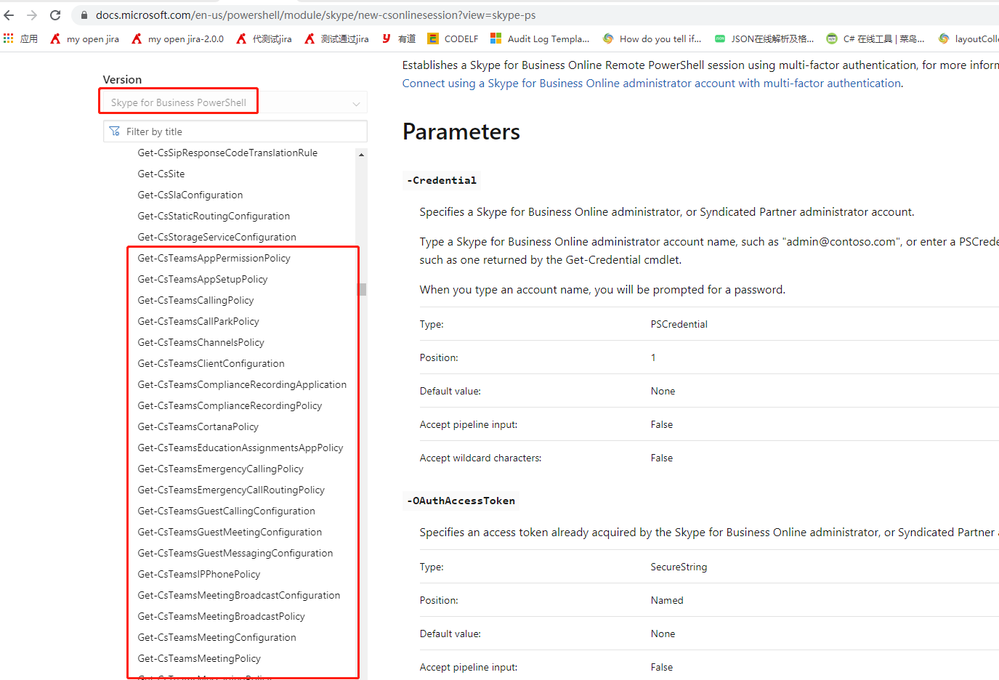
Task: Open the 'my open jira-2.0.0' bookmark
Action: 178,39
